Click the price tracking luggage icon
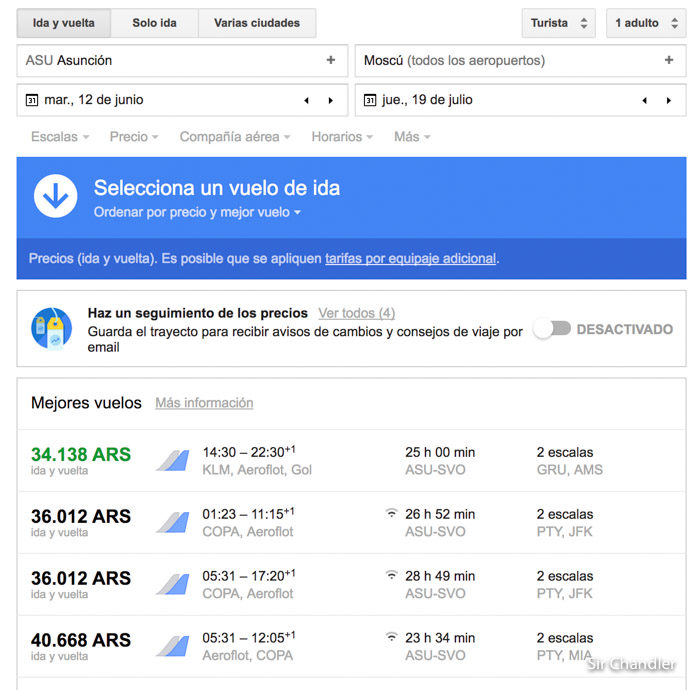Viewport: 700px width, 690px height. 51,329
